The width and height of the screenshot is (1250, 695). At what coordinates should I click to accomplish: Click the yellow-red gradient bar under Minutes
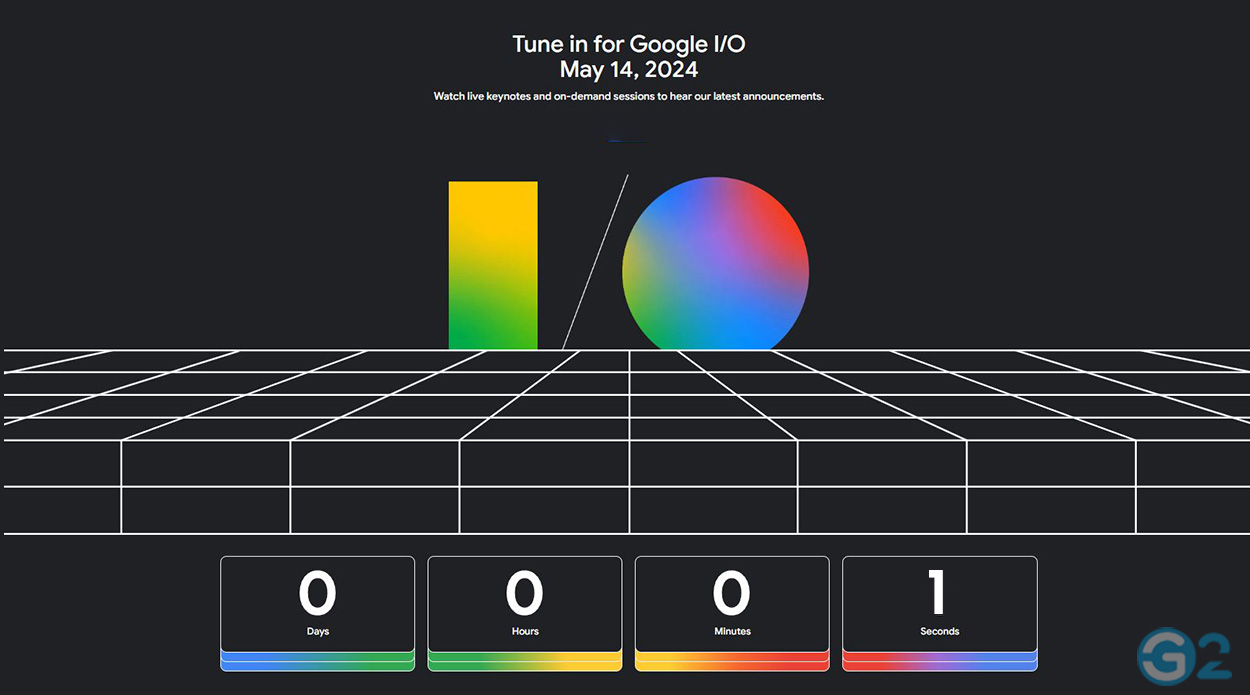pyautogui.click(x=732, y=660)
